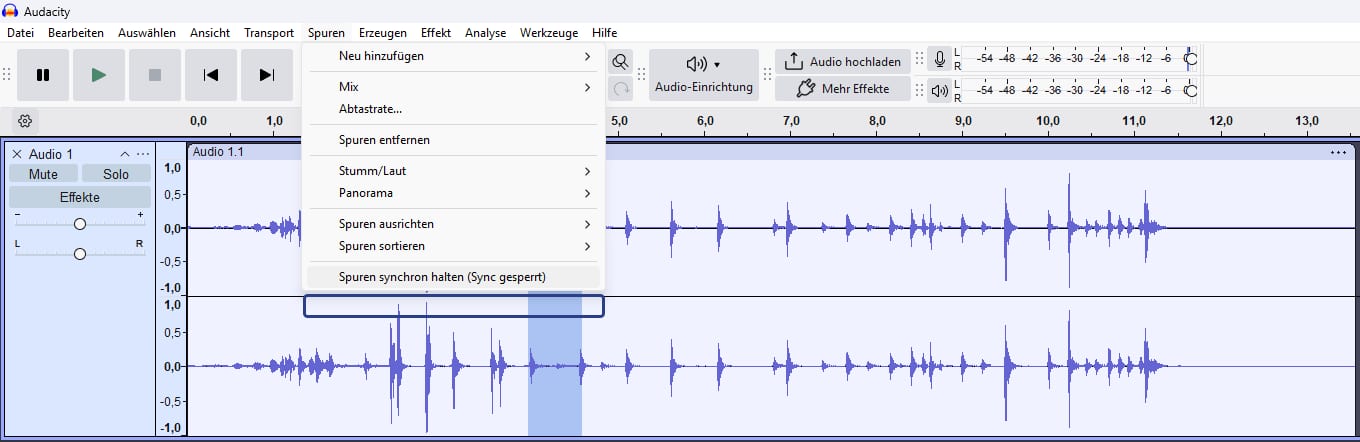Skip to start of project
The image size is (1360, 442).
pos(211,75)
